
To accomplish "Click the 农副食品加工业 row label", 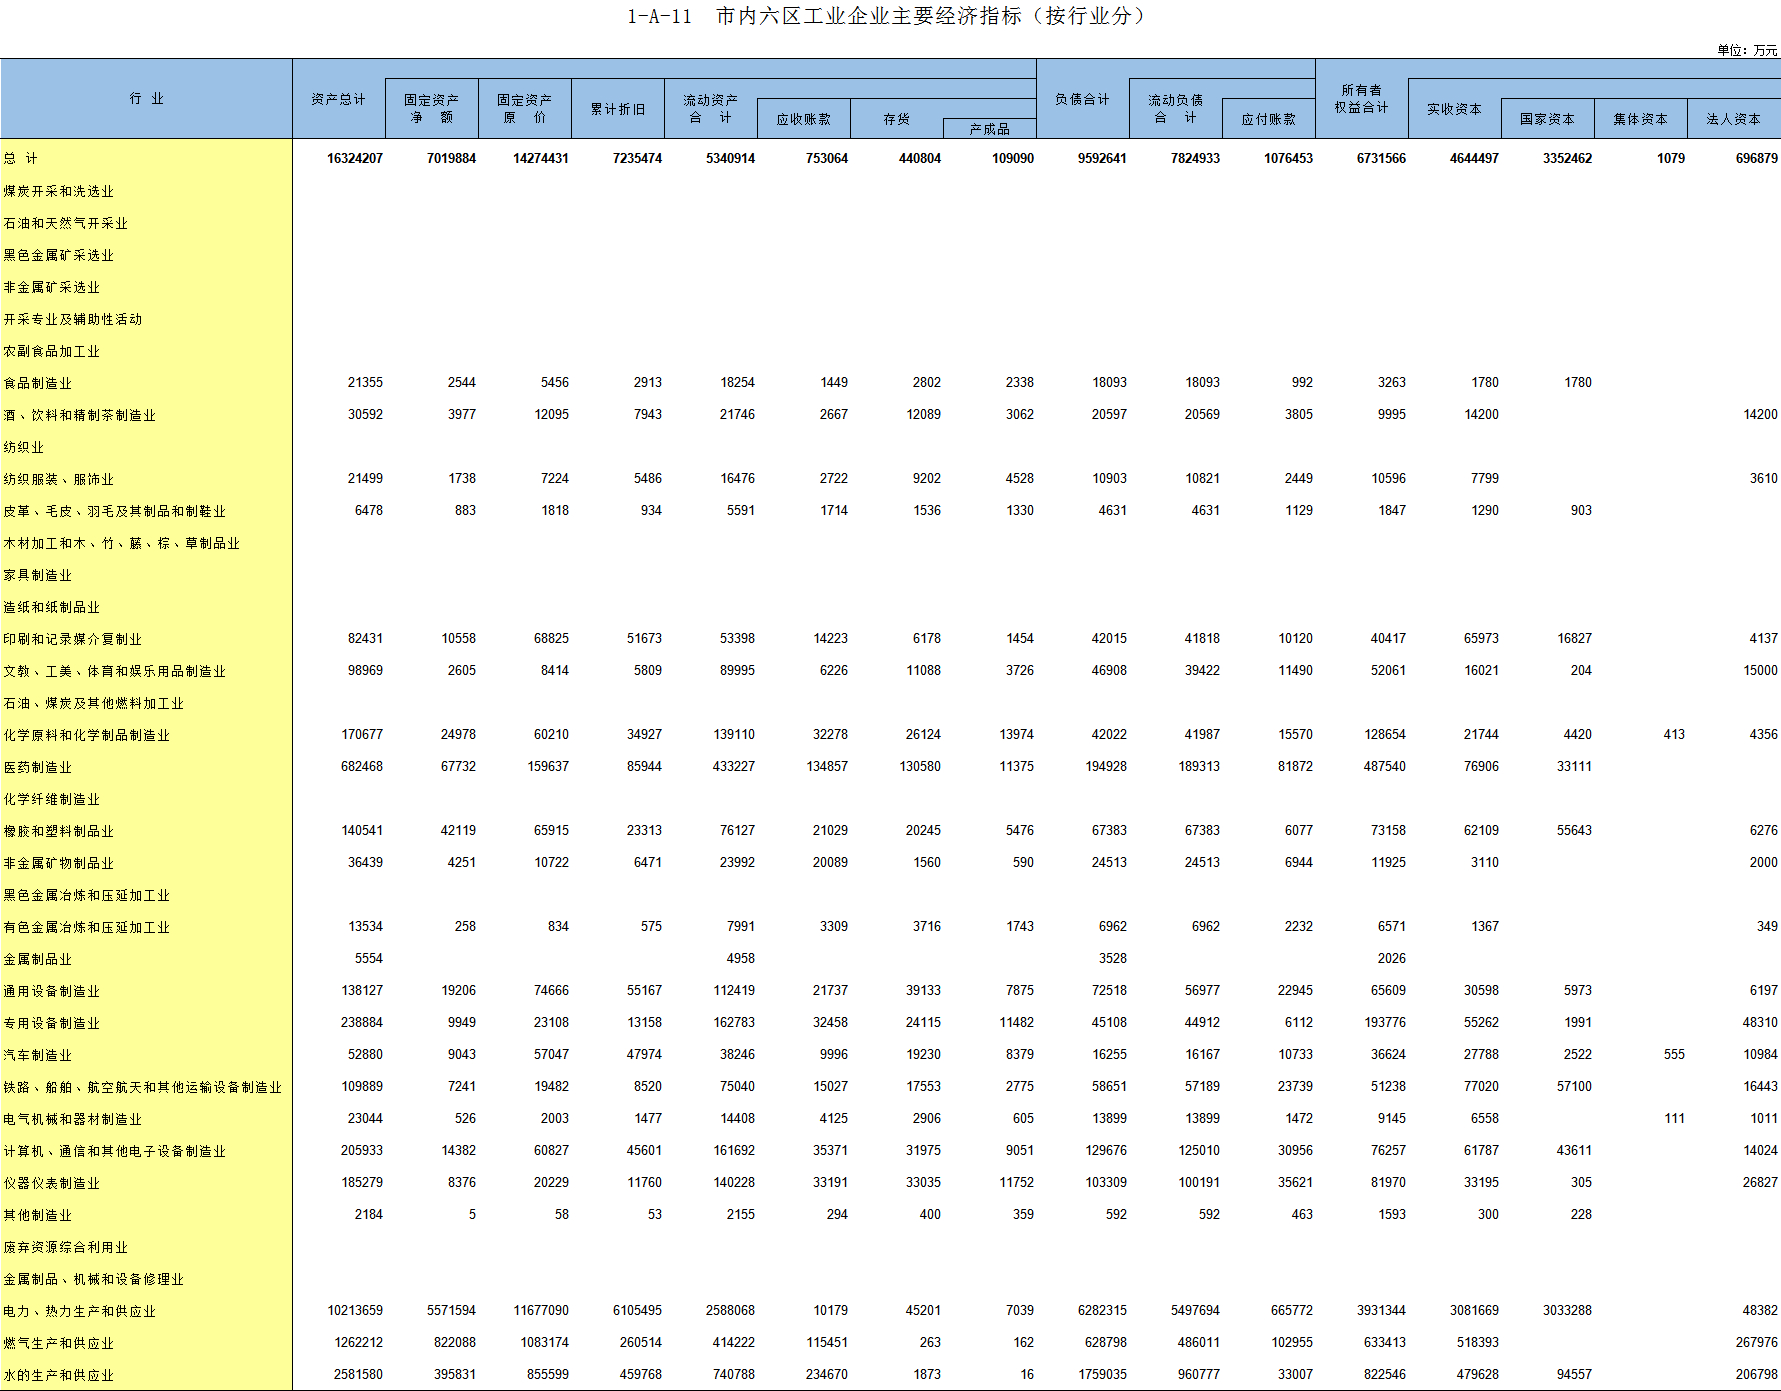I will click(x=51, y=351).
